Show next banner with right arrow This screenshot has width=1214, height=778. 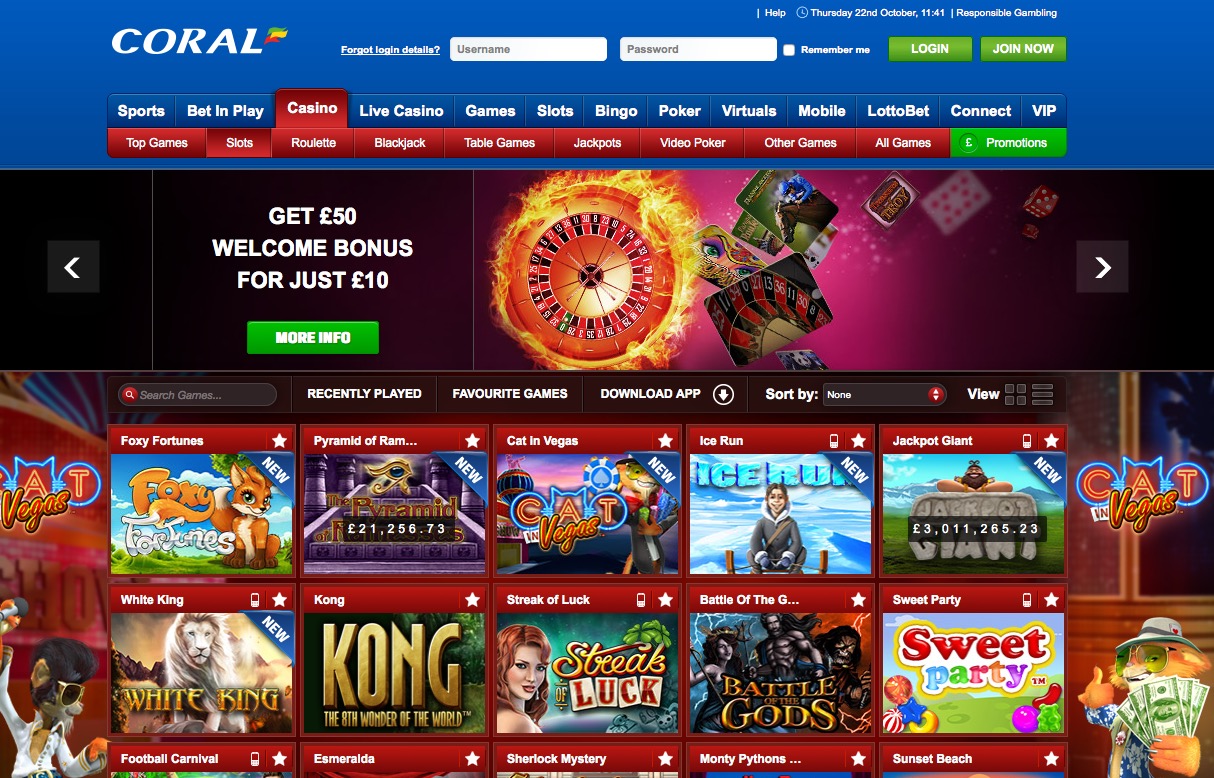[1102, 266]
